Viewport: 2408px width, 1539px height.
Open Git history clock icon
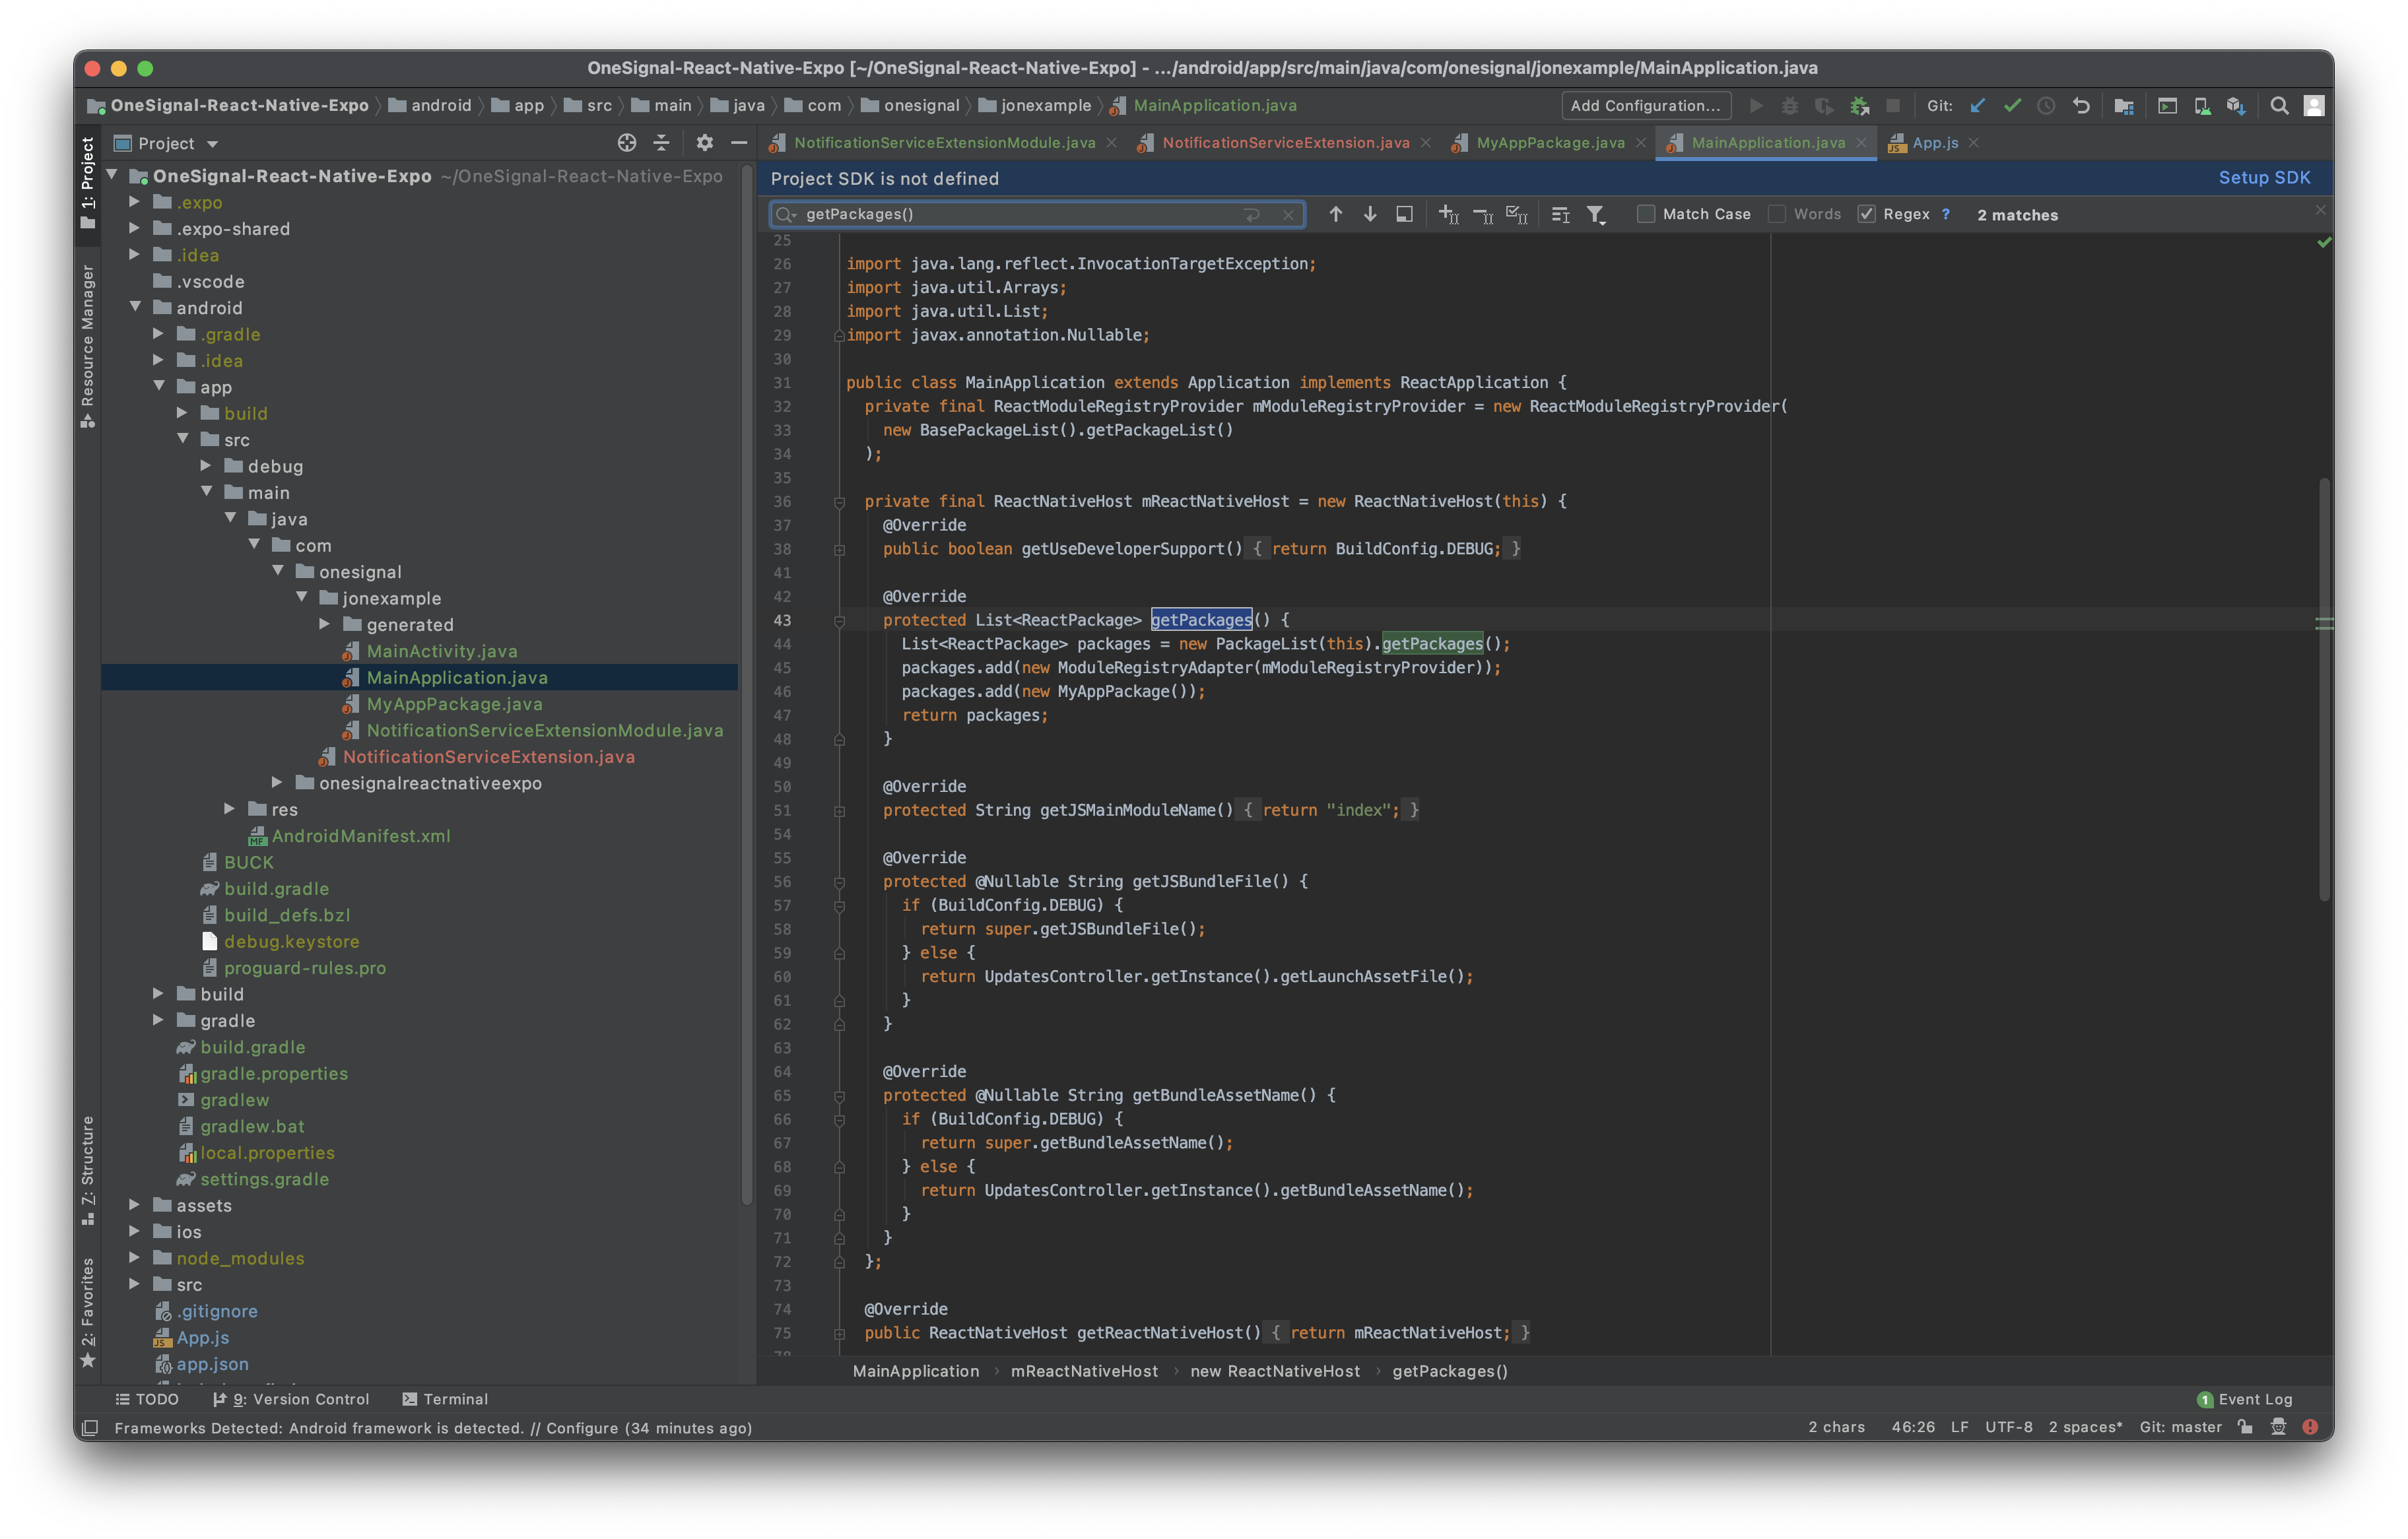pos(2046,106)
